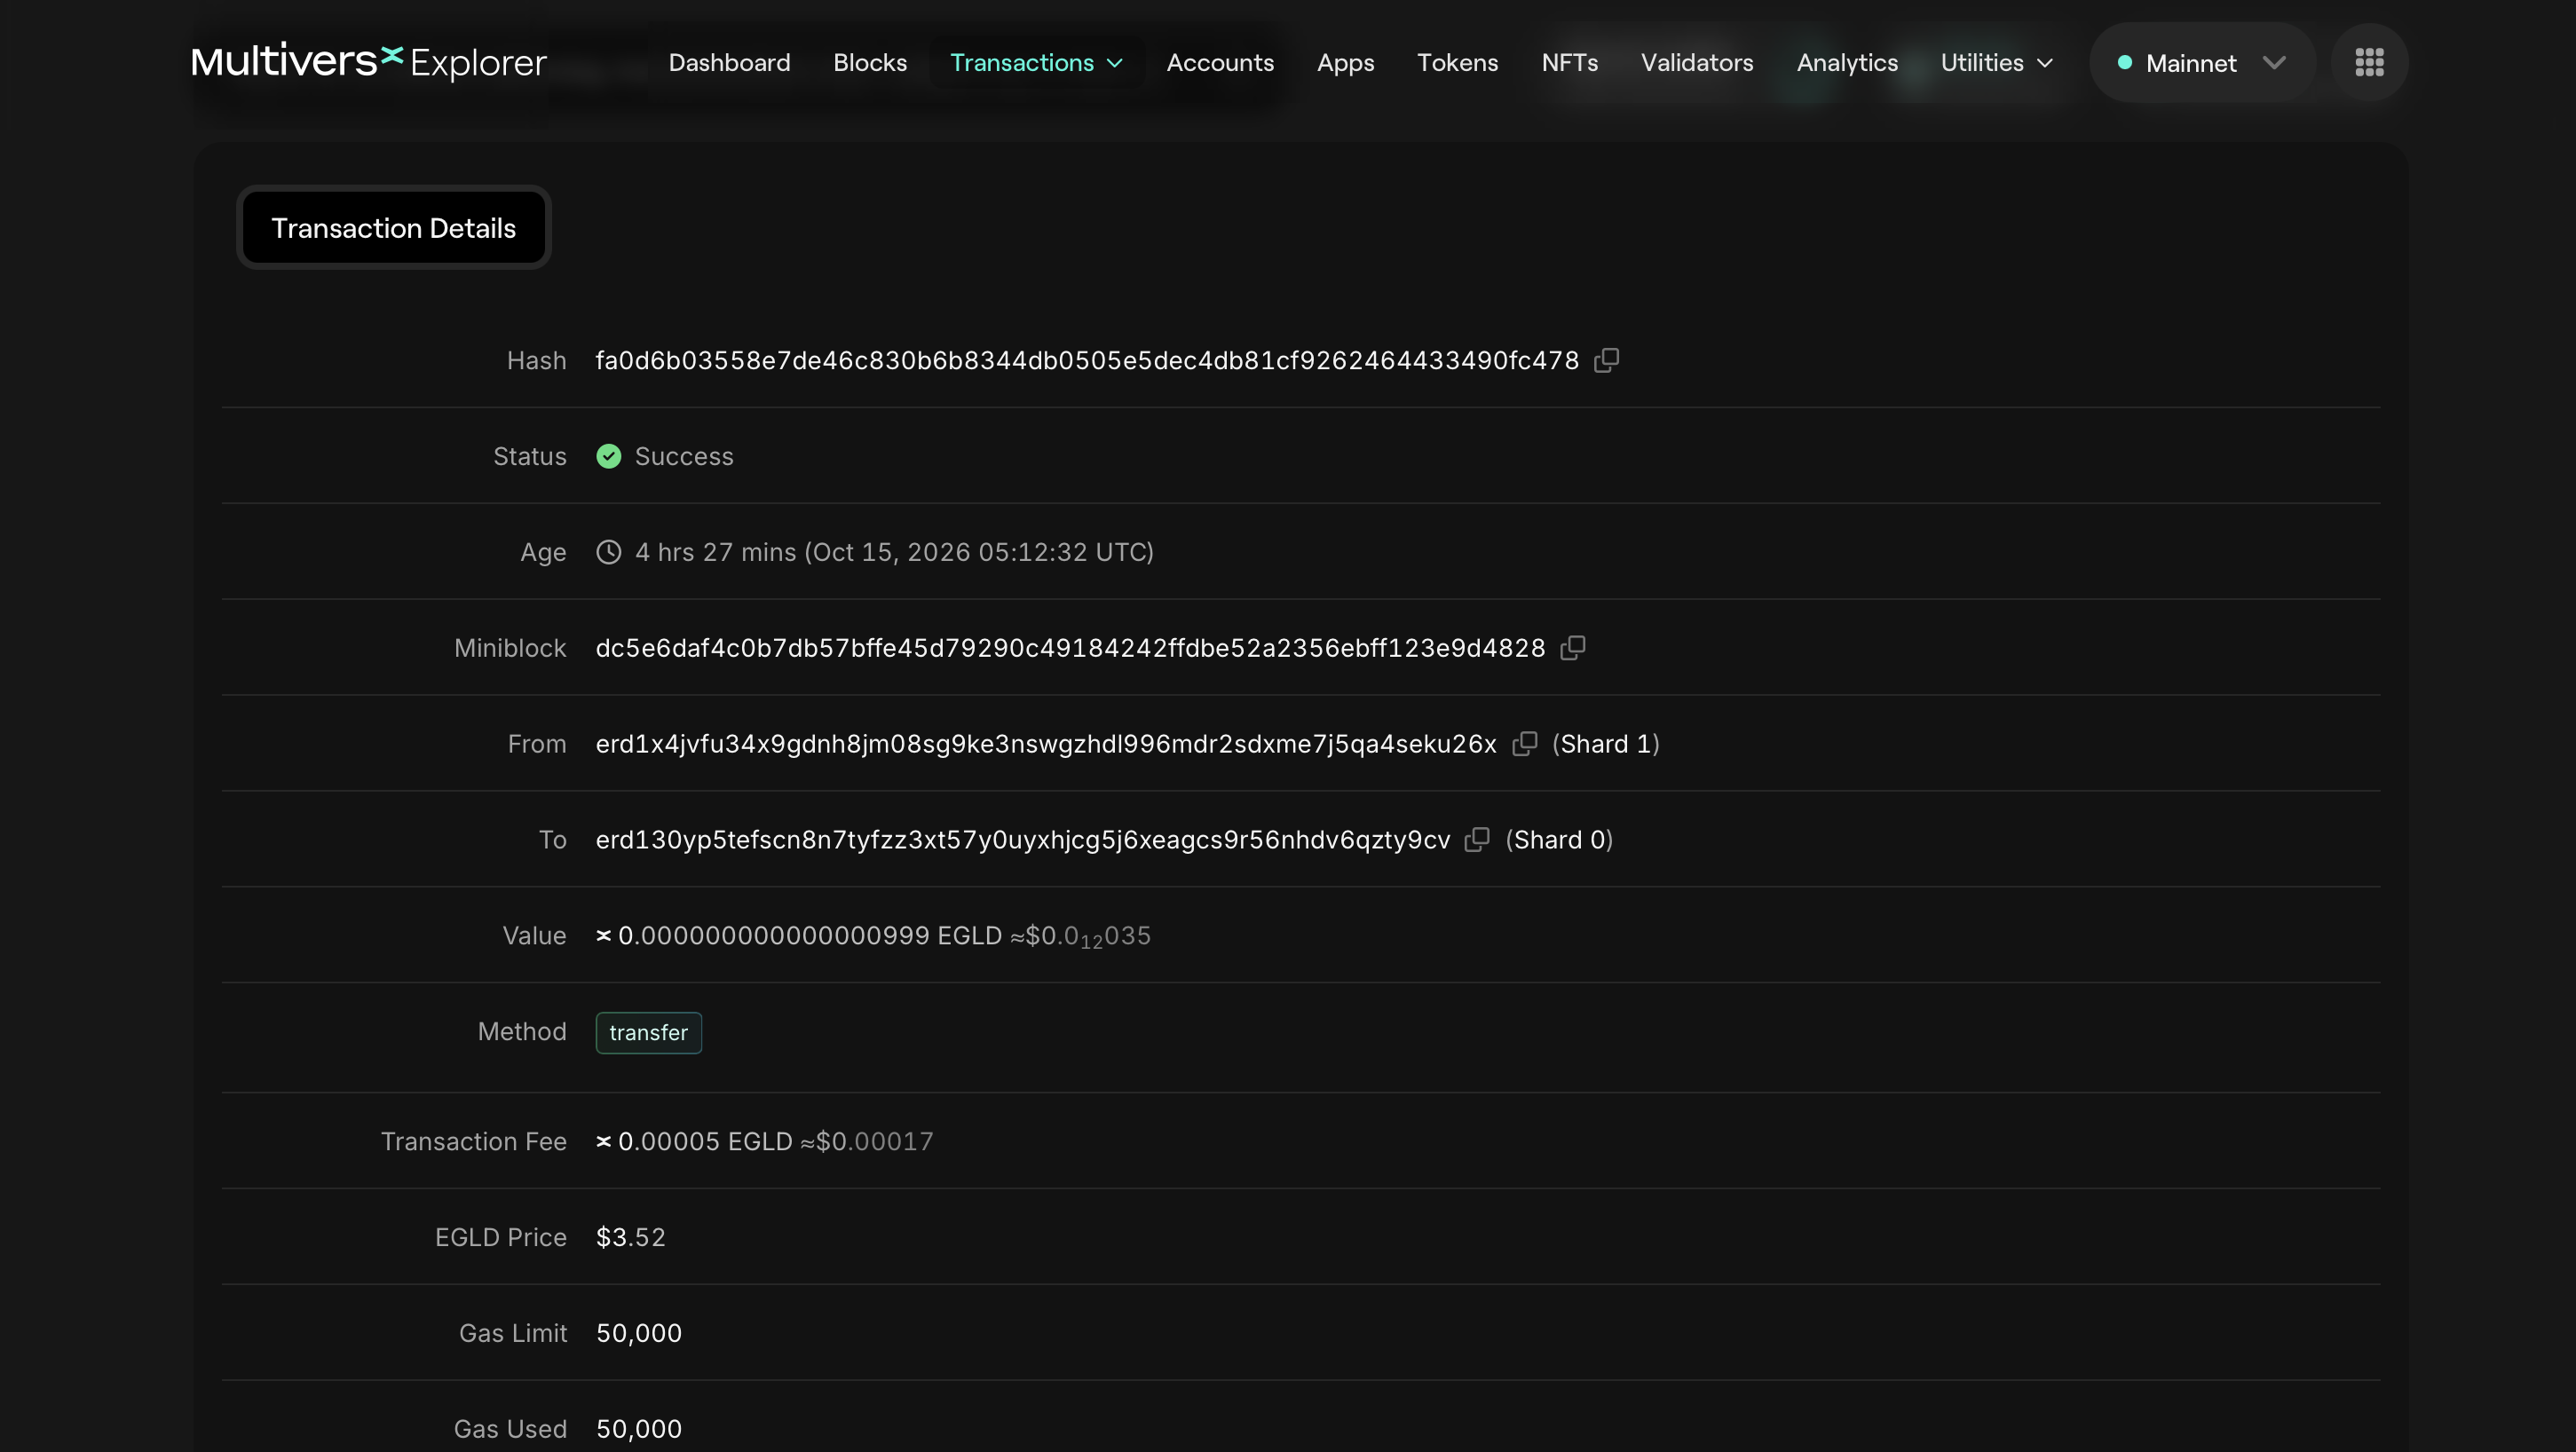
Task: Open the Apps section
Action: pos(1345,62)
